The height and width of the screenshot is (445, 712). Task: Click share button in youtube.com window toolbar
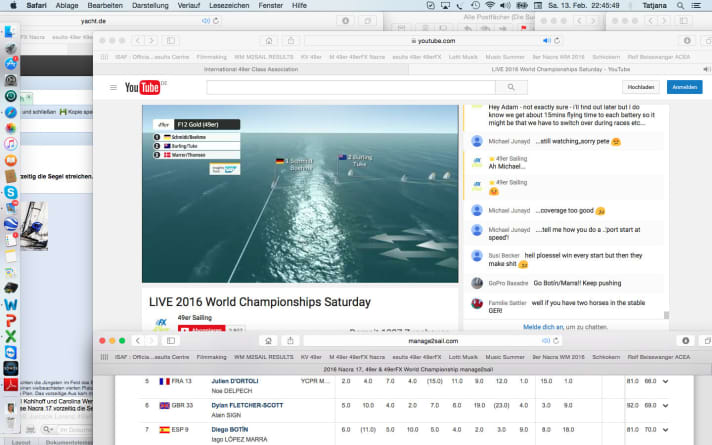point(291,40)
